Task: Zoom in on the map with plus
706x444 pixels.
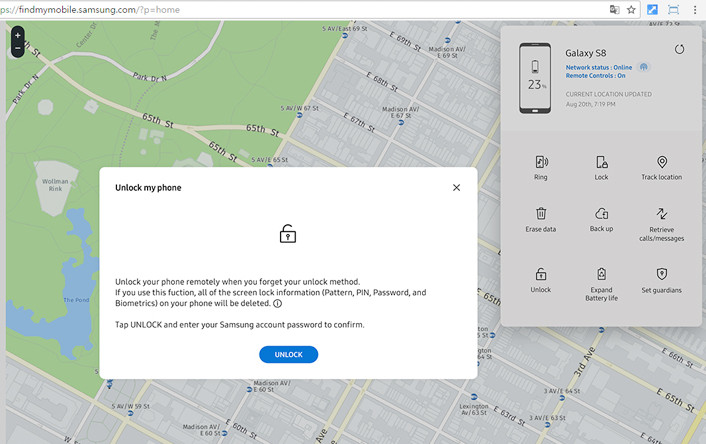Action: tap(18, 35)
